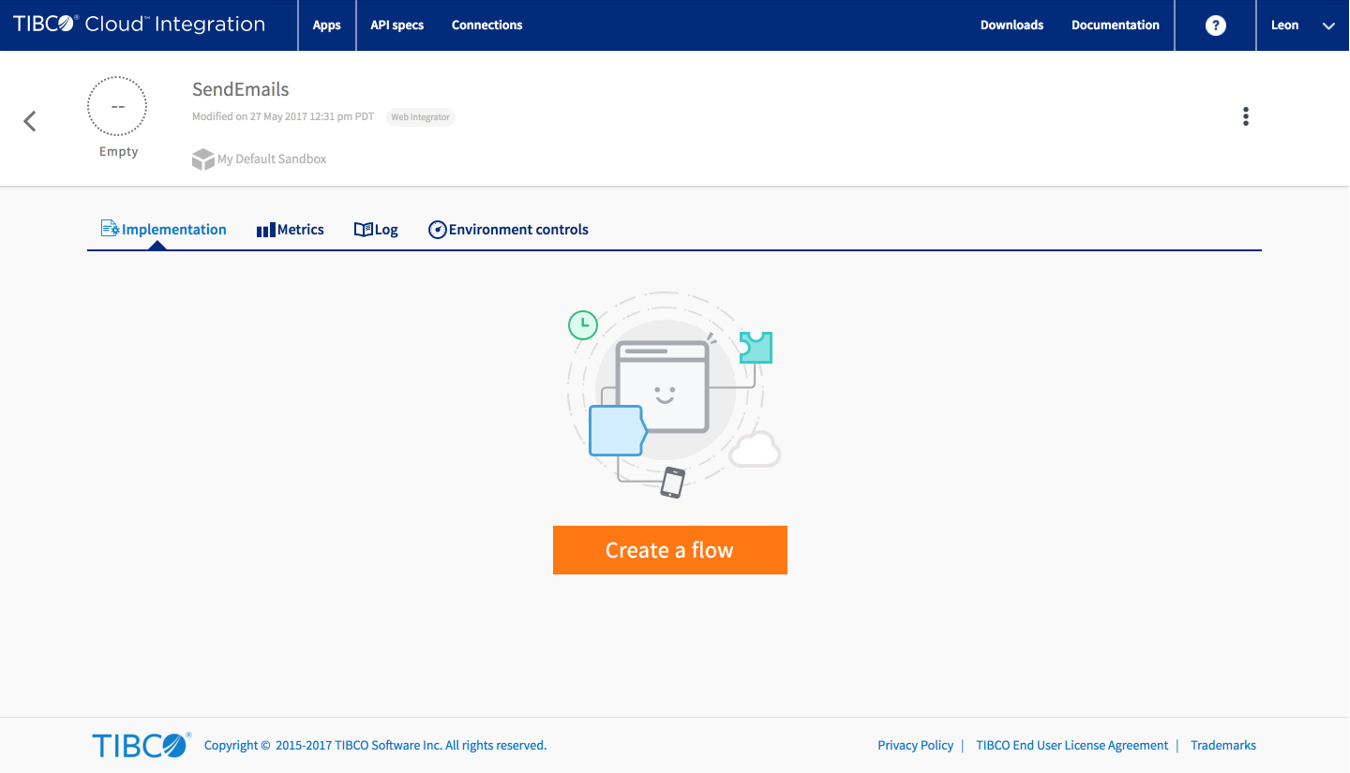This screenshot has height=773, width=1350.
Task: Click the help question mark icon
Action: [1215, 26]
